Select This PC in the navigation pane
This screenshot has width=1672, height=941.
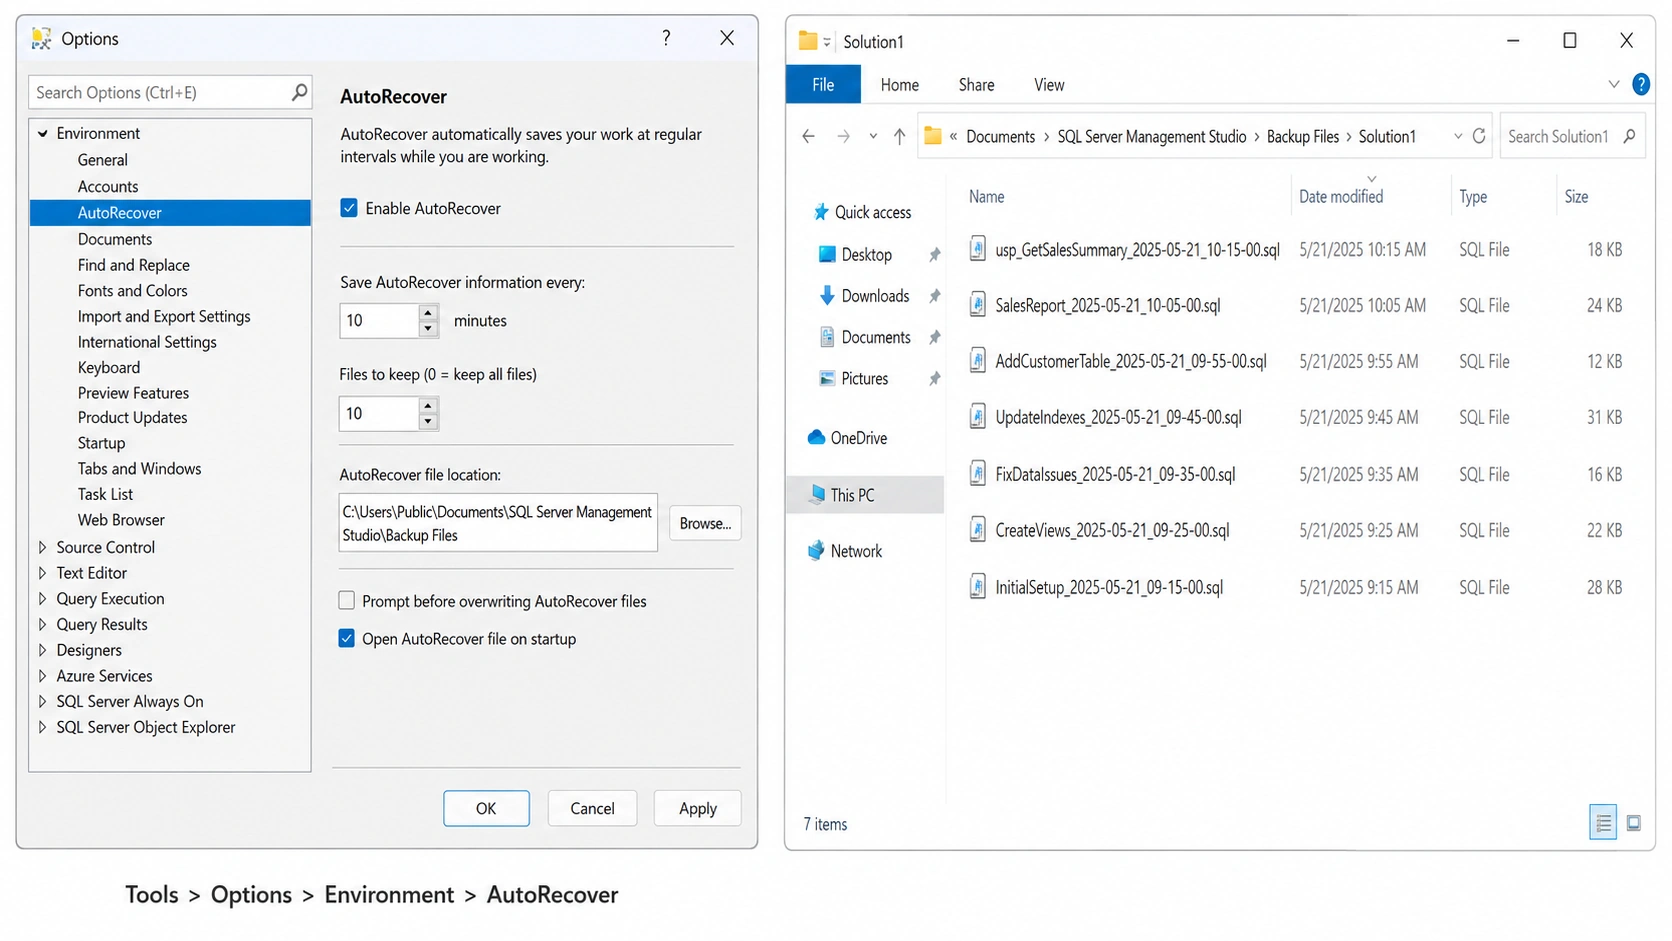(x=865, y=495)
